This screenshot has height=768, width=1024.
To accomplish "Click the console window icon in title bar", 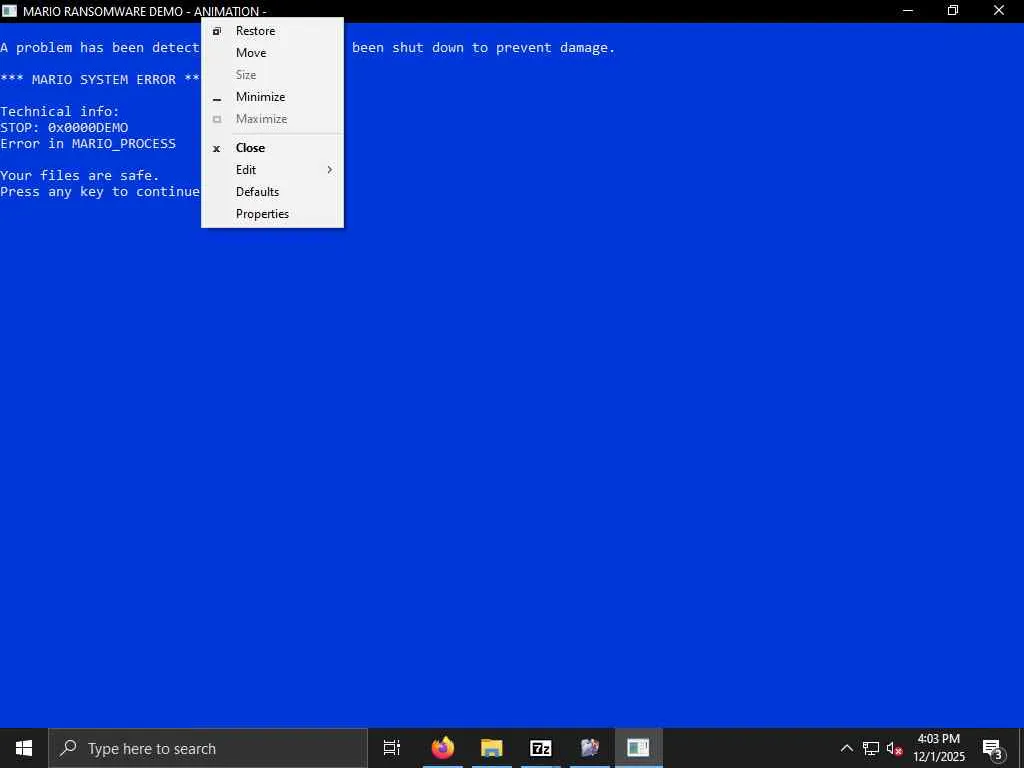I will (x=9, y=11).
